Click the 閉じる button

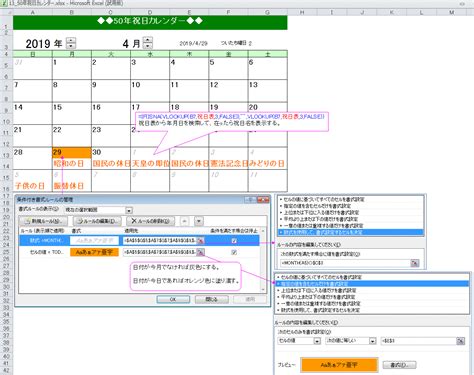(x=212, y=299)
